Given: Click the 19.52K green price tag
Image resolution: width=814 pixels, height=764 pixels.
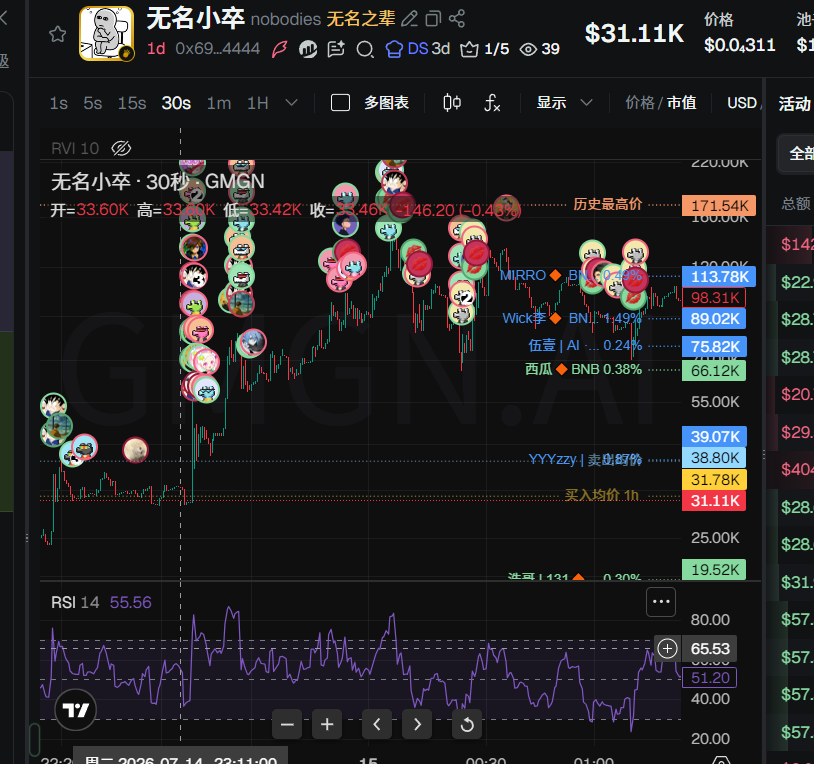Looking at the screenshot, I should [x=714, y=569].
